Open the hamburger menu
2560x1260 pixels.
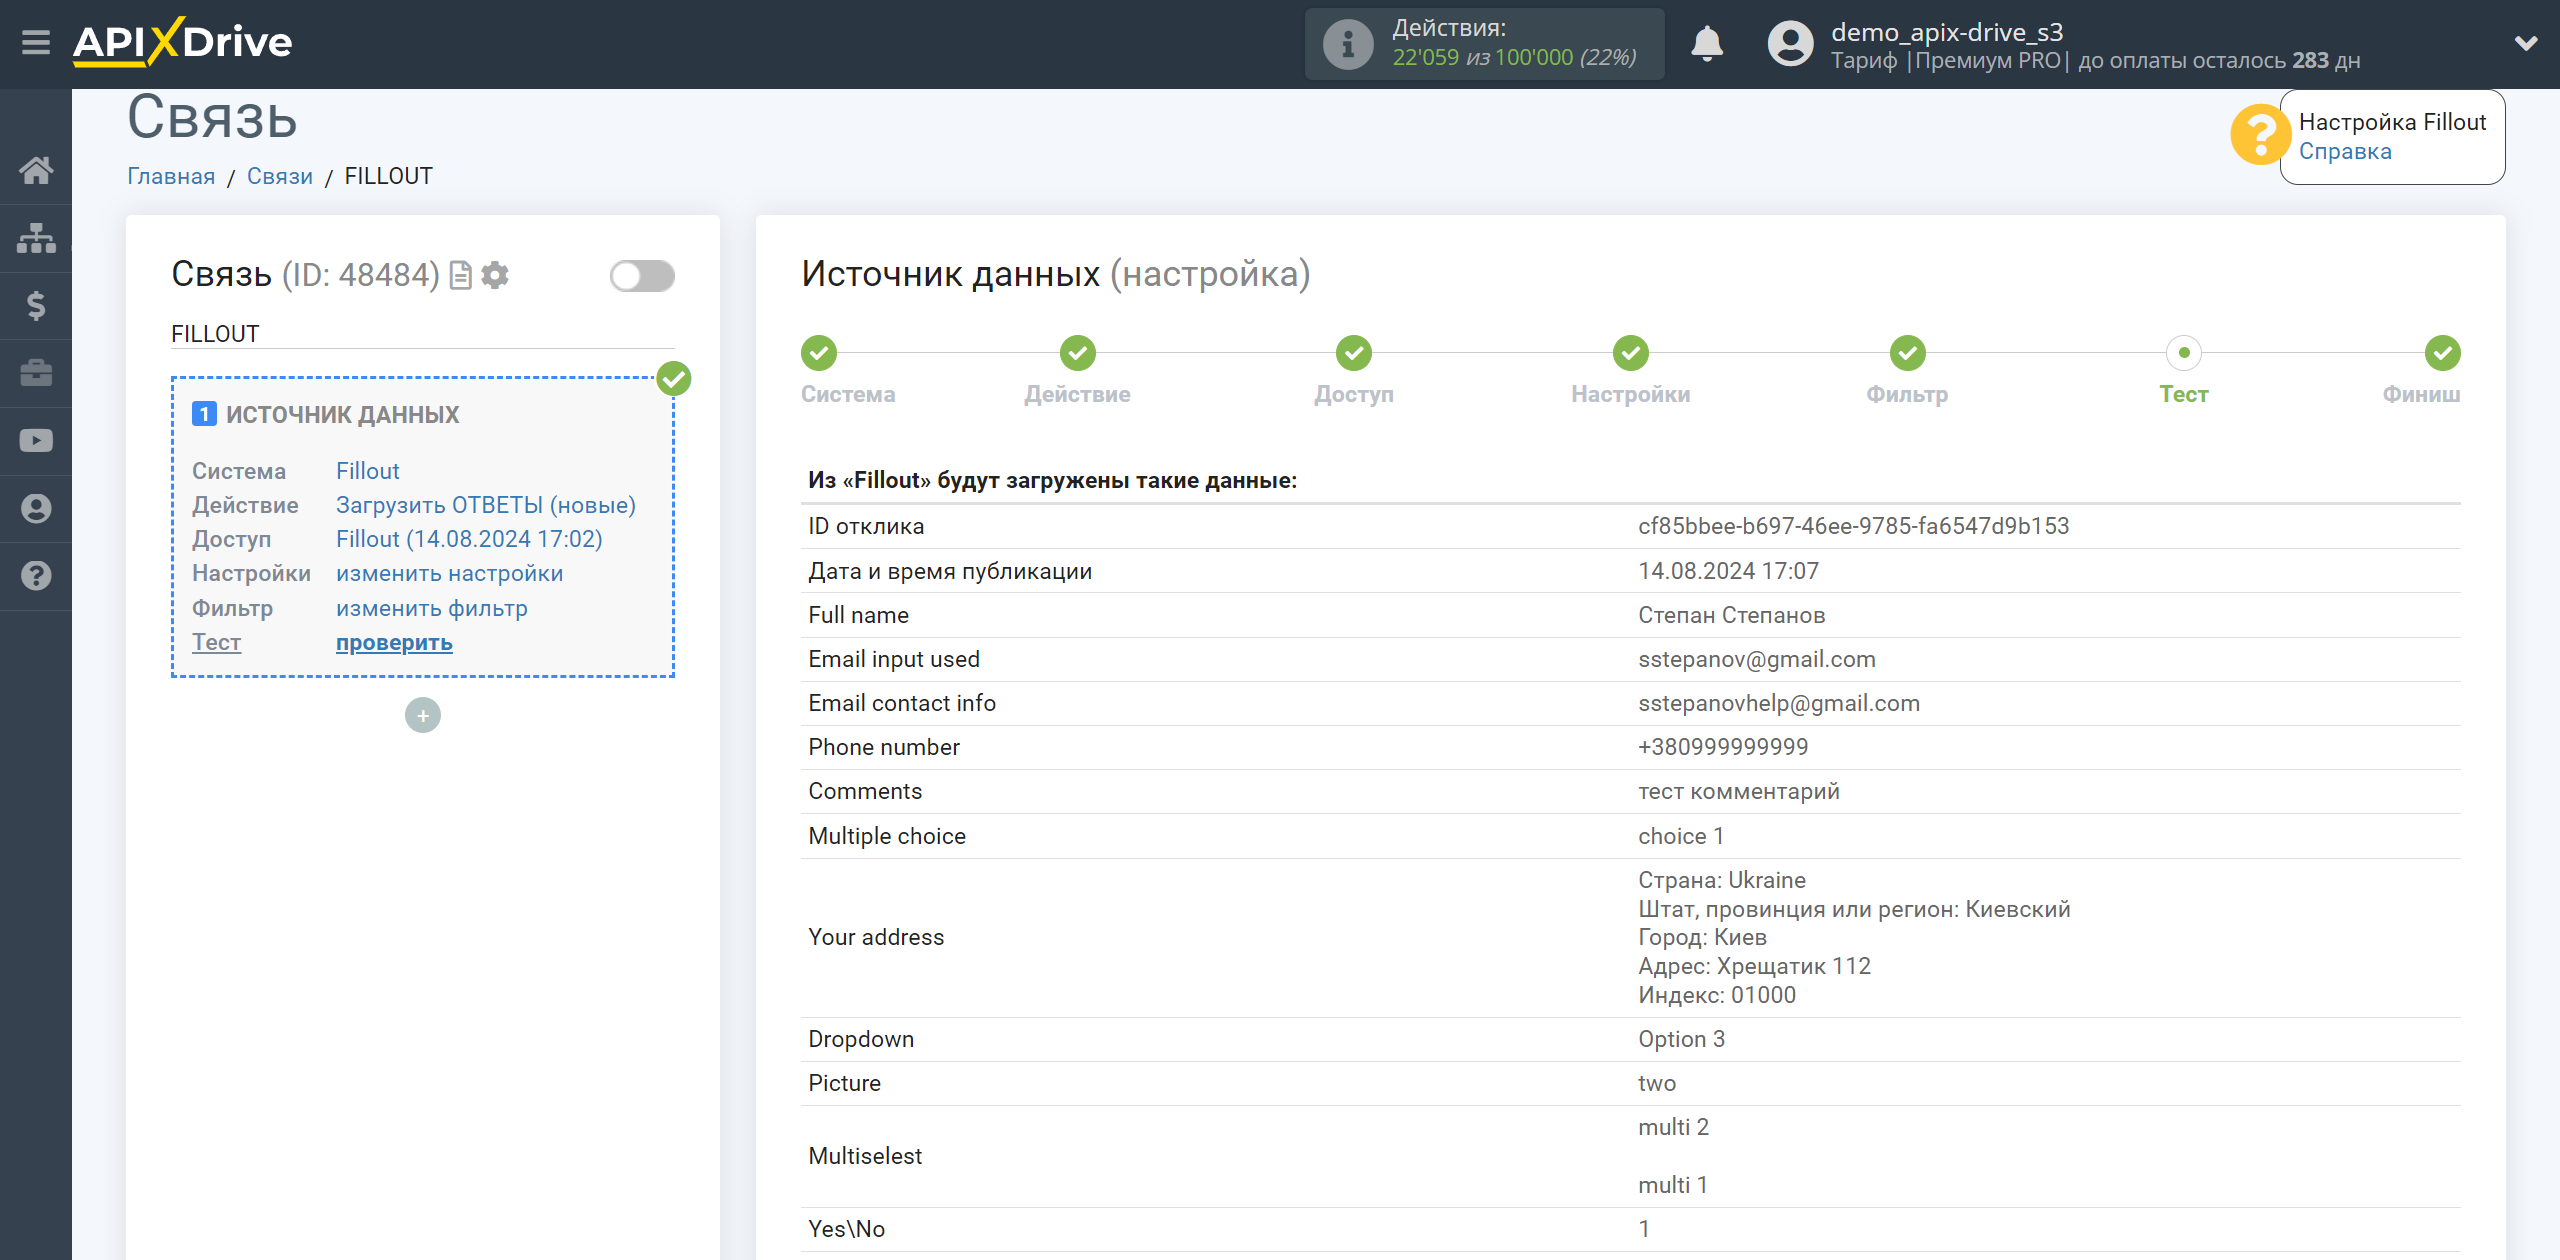click(36, 43)
